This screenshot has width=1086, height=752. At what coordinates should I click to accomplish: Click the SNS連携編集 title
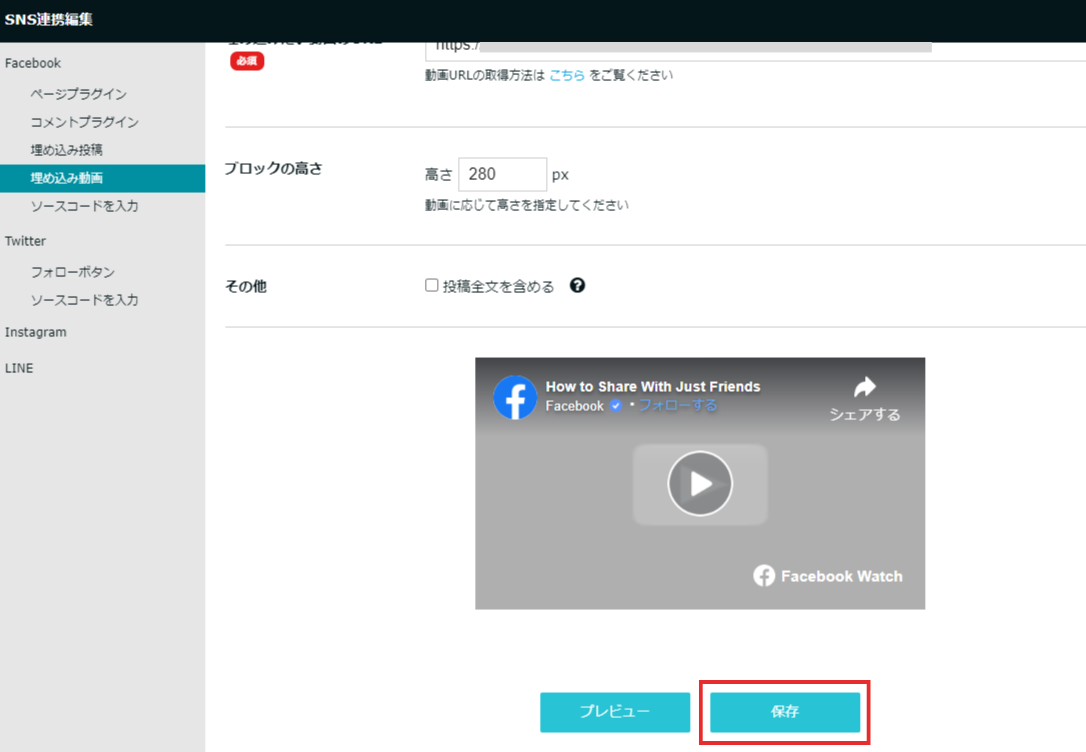point(48,19)
